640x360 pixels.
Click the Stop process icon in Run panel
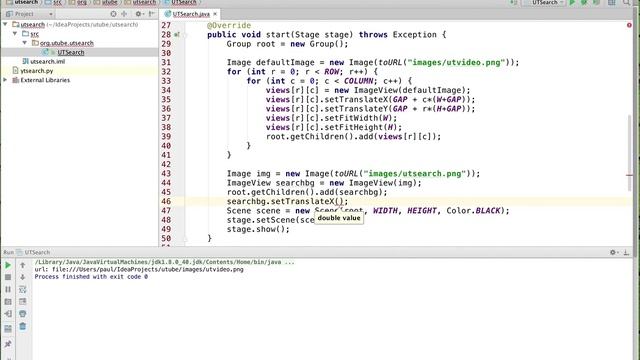click(x=8, y=278)
